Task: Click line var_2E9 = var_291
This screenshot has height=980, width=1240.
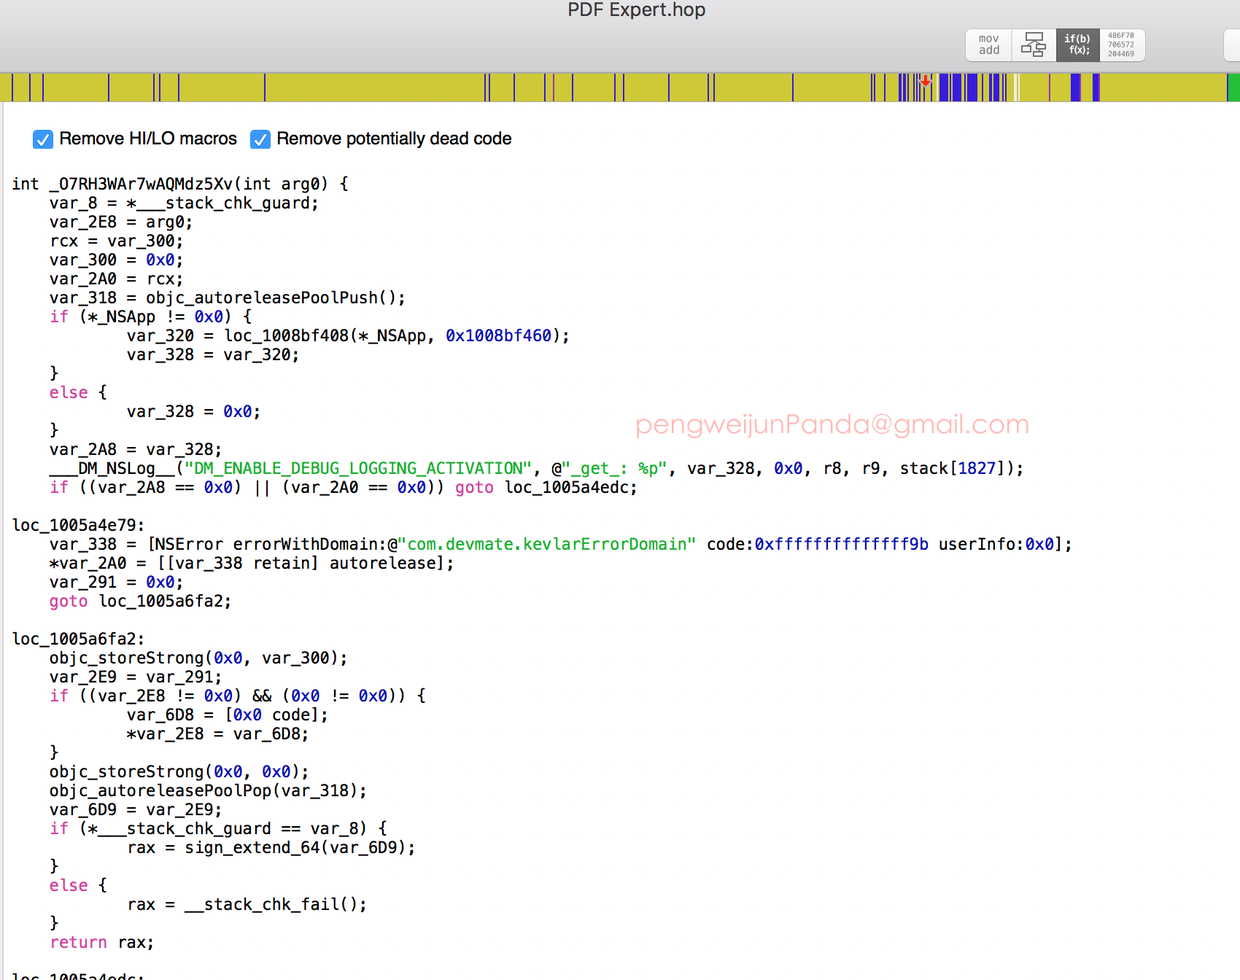Action: click(136, 678)
